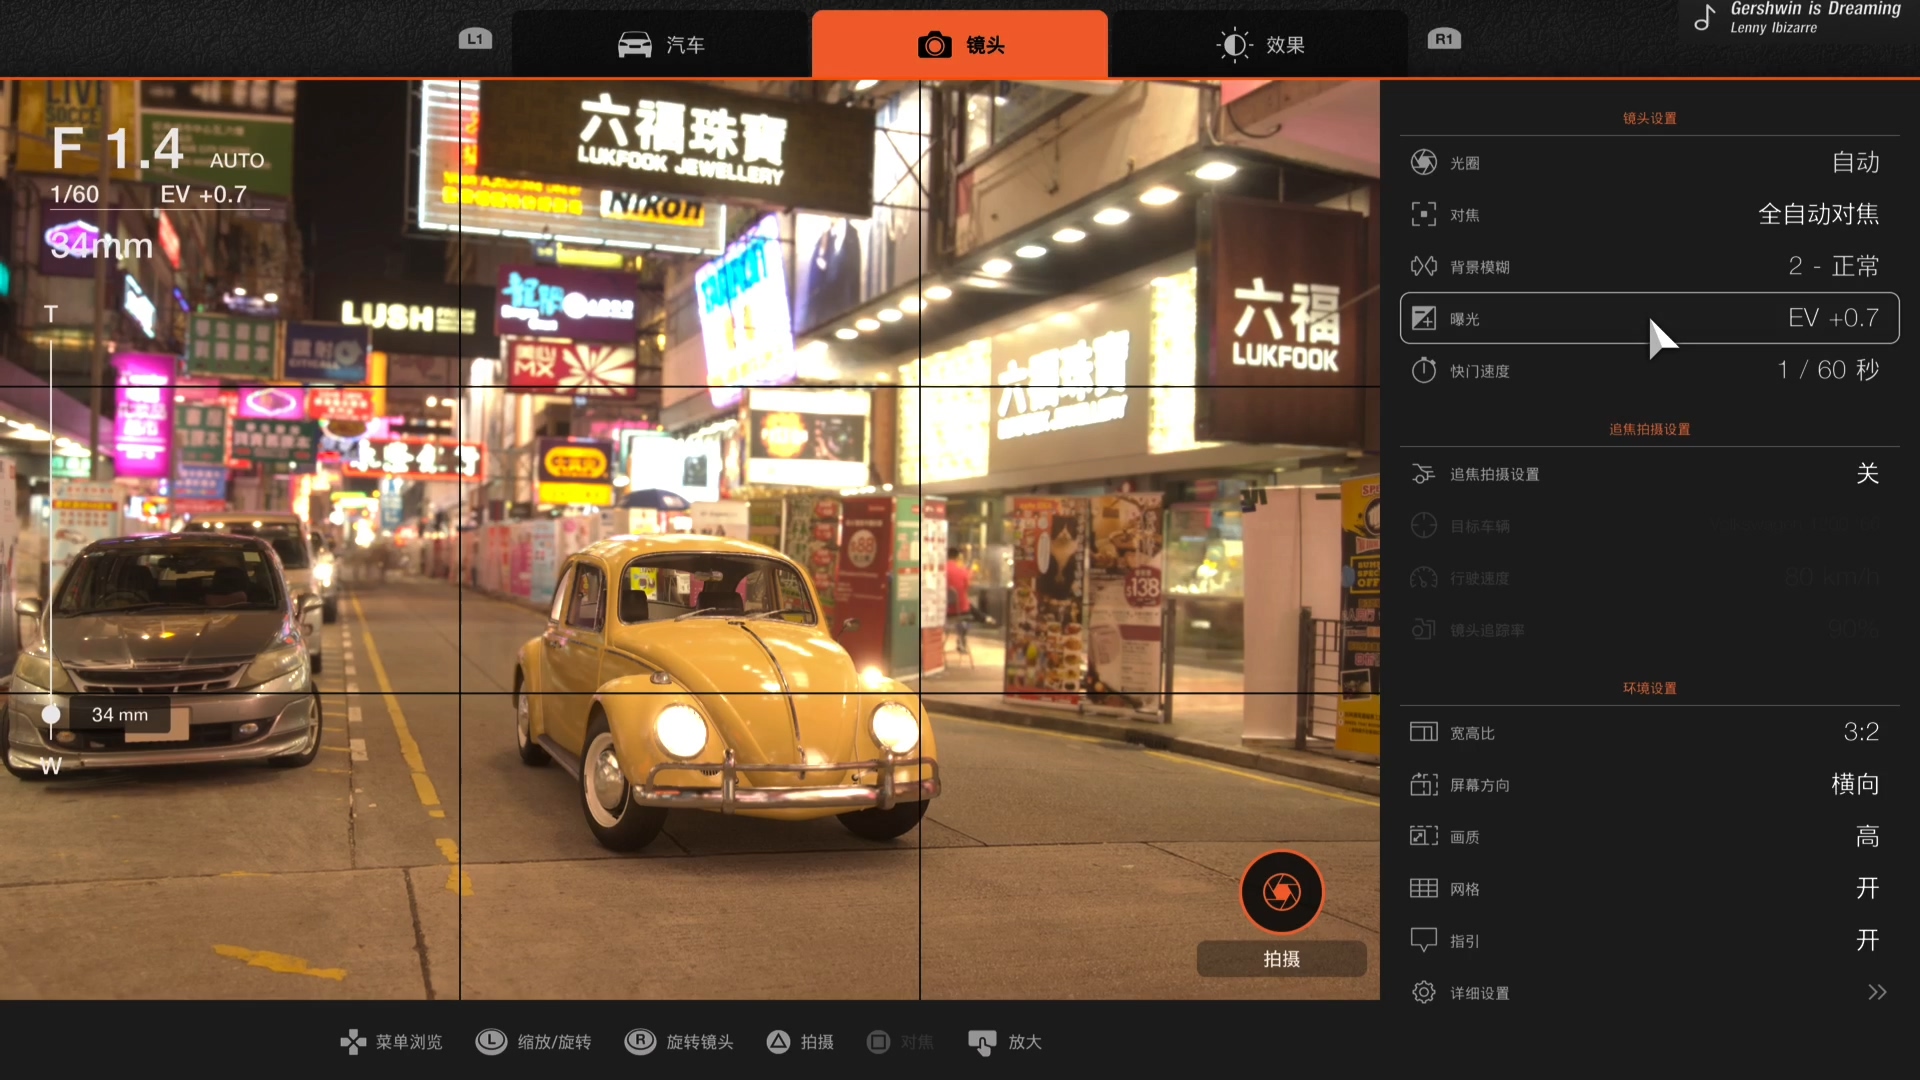Switch to the 汽车 (Car) tab

660,45
